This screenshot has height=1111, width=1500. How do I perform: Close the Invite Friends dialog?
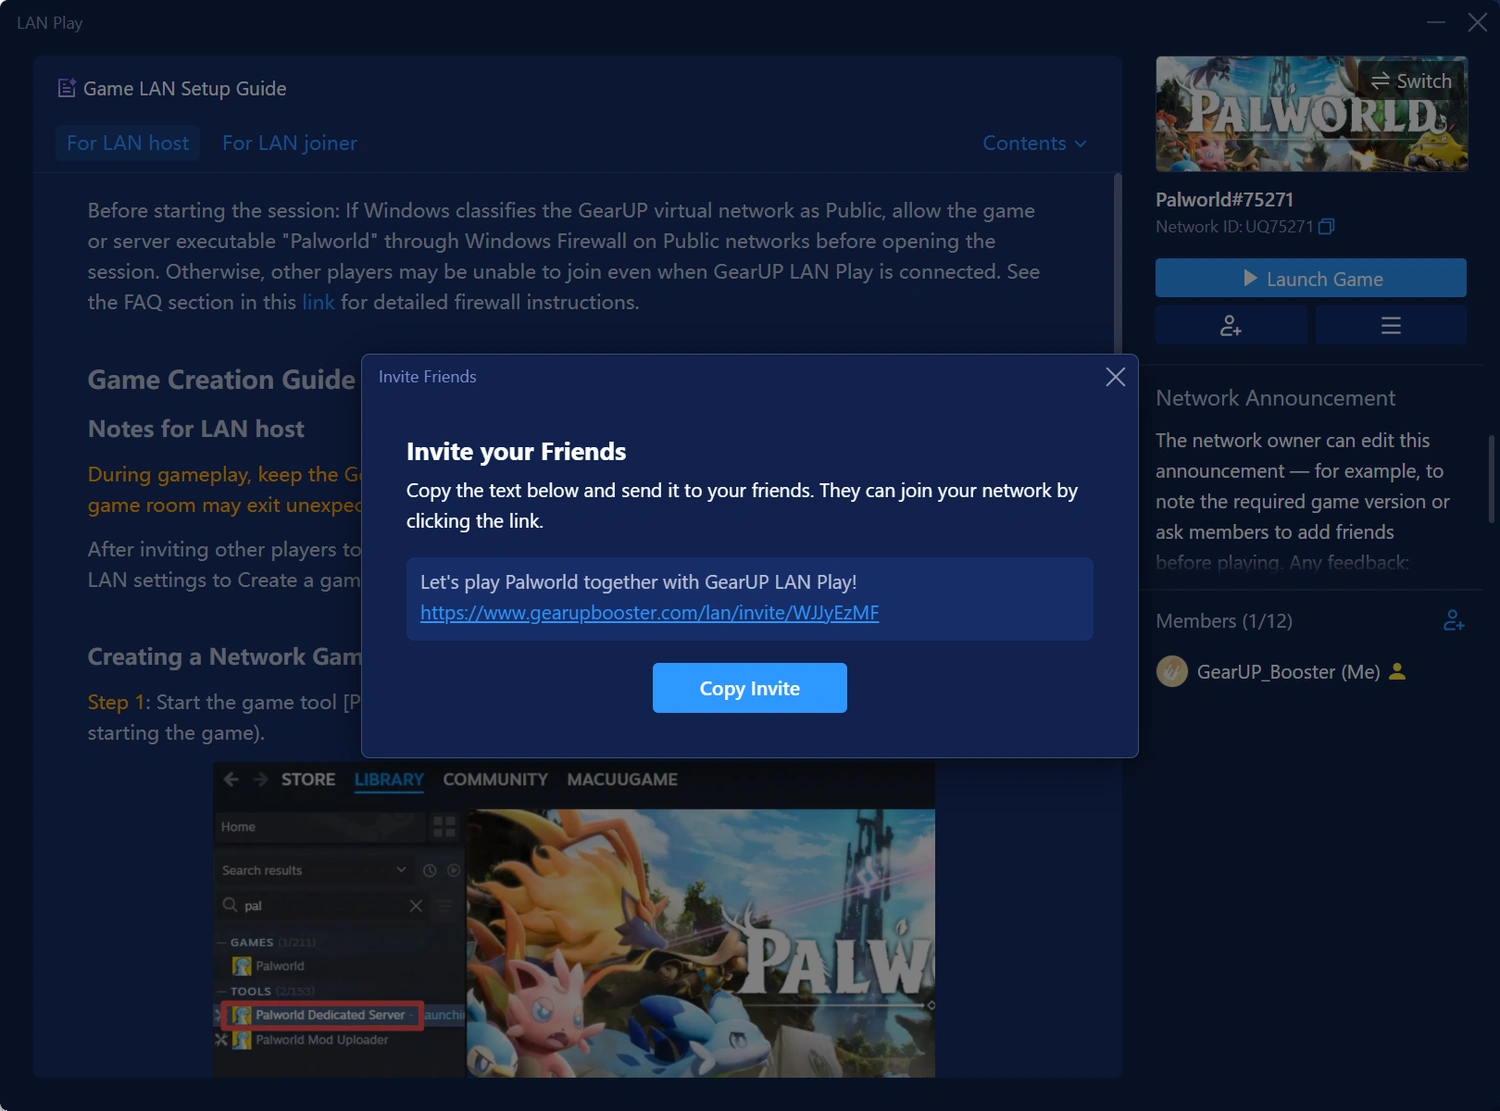[1115, 377]
